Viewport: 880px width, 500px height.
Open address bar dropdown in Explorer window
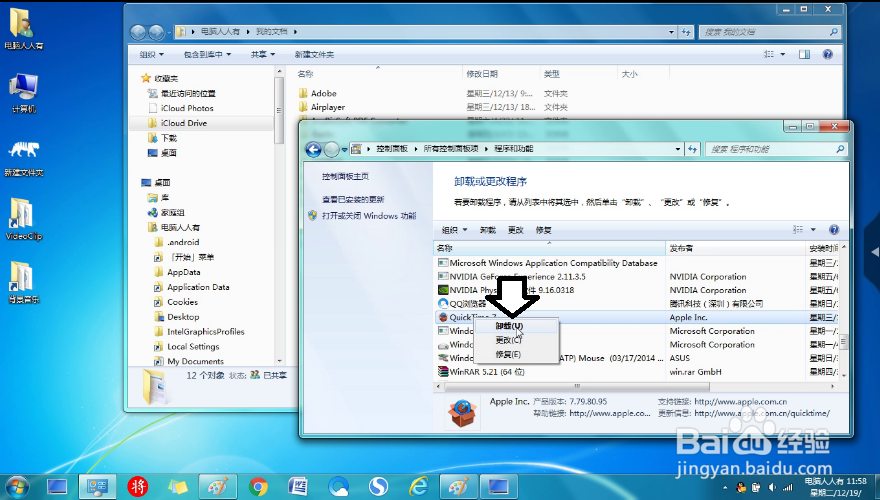[671, 32]
